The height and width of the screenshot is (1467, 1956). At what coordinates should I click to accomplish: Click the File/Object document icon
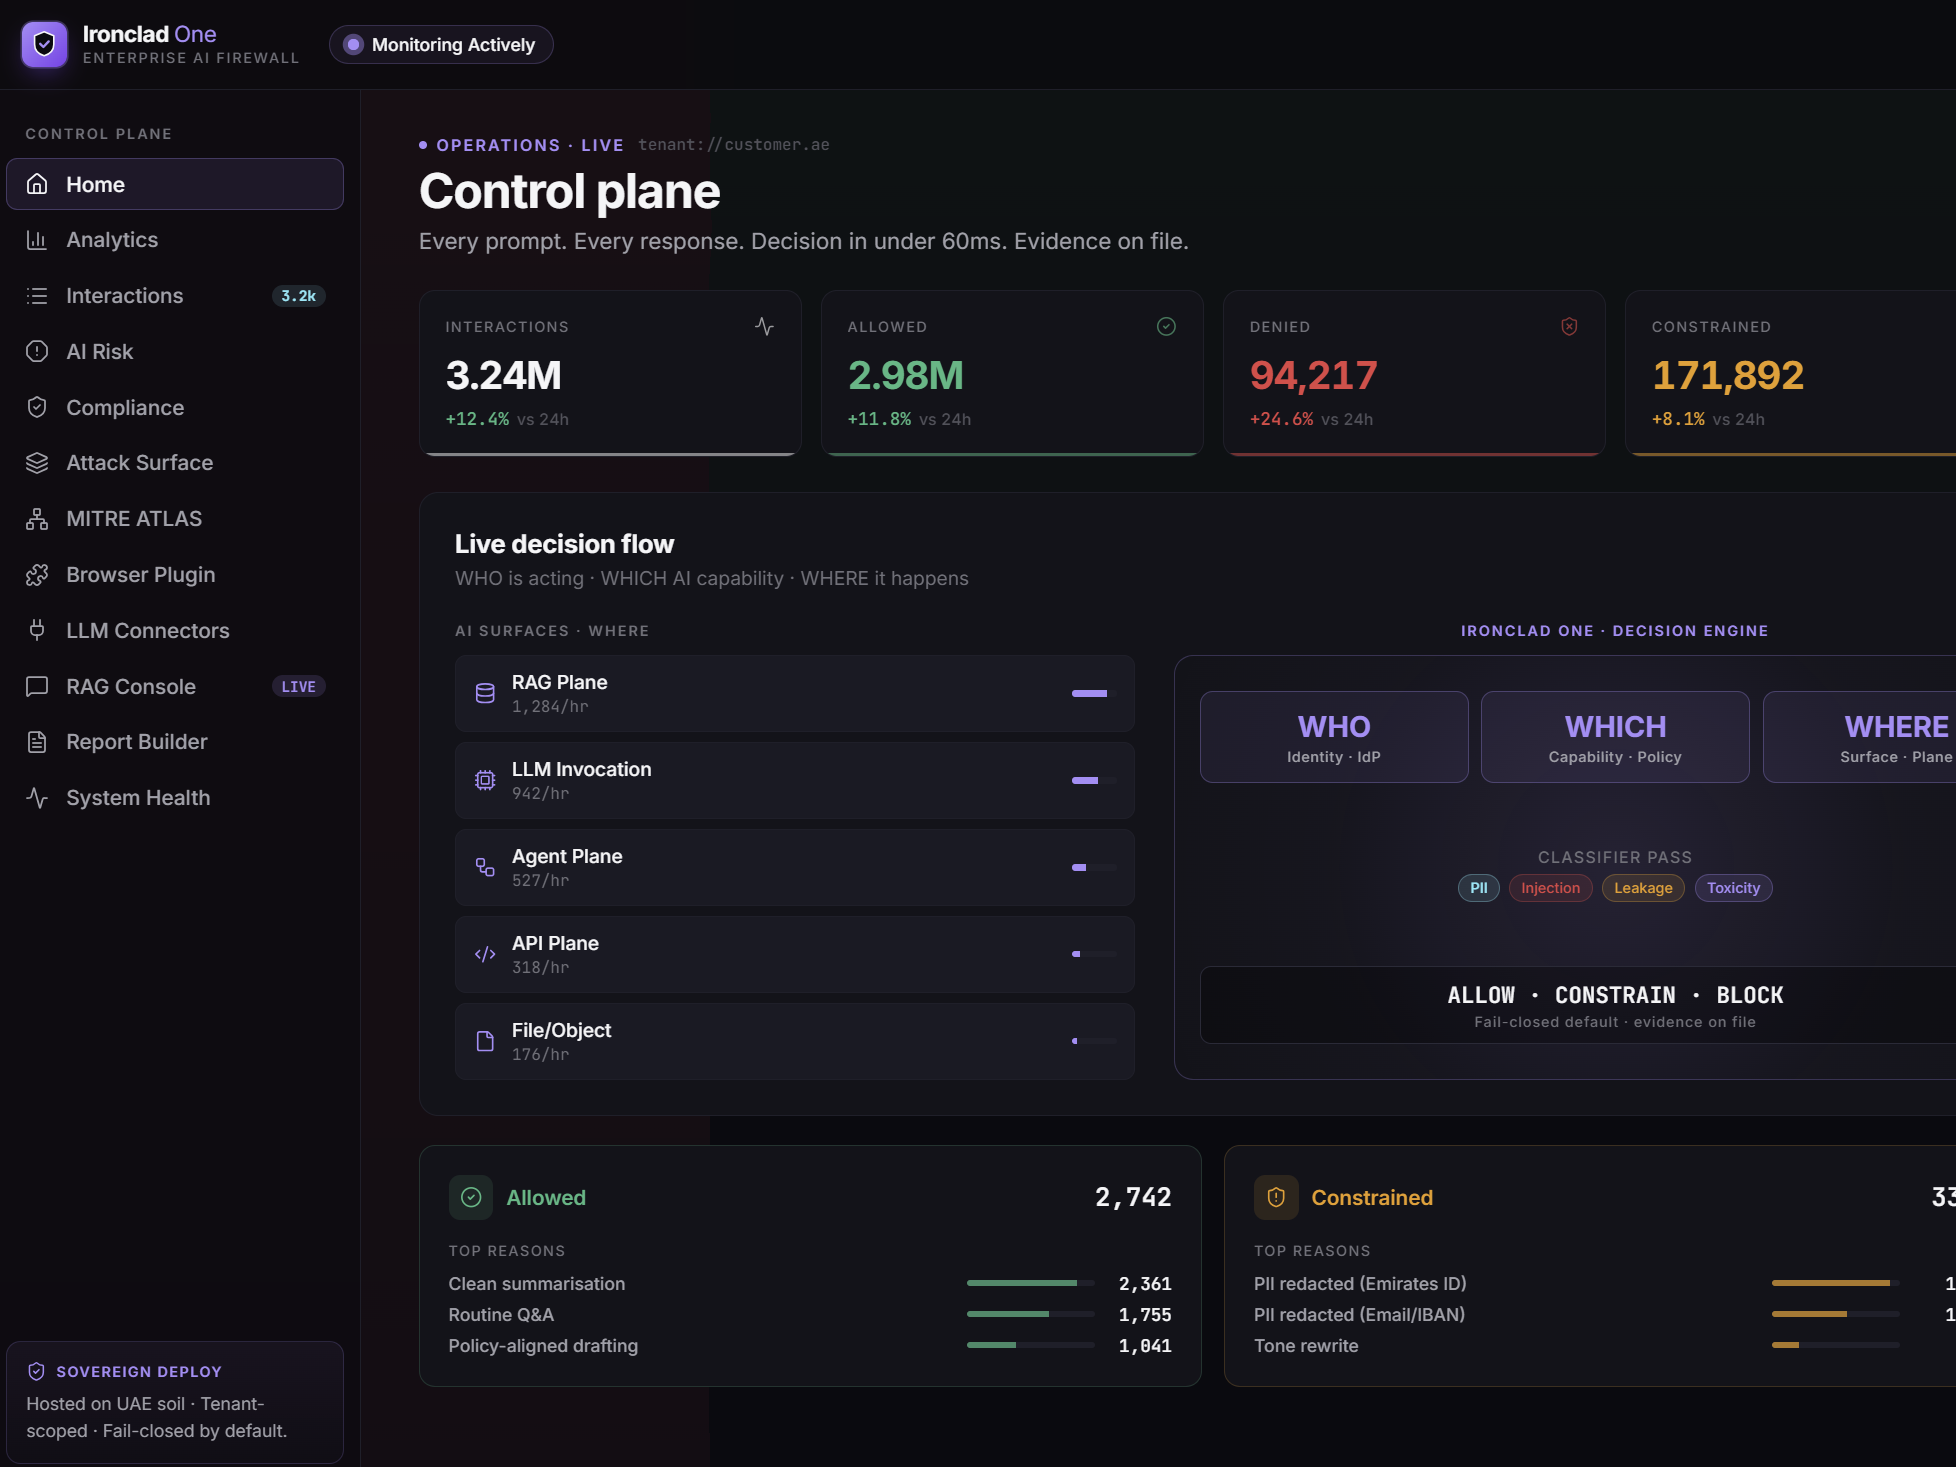485,1042
